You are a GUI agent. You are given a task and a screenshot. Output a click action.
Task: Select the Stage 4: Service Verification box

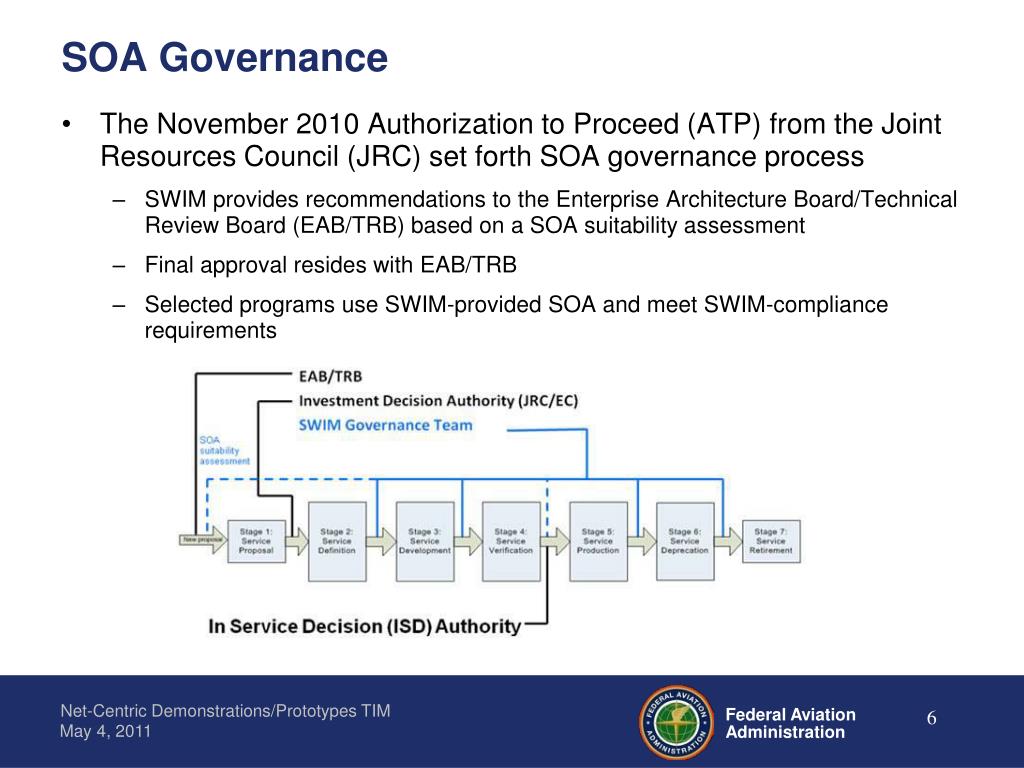click(x=511, y=541)
